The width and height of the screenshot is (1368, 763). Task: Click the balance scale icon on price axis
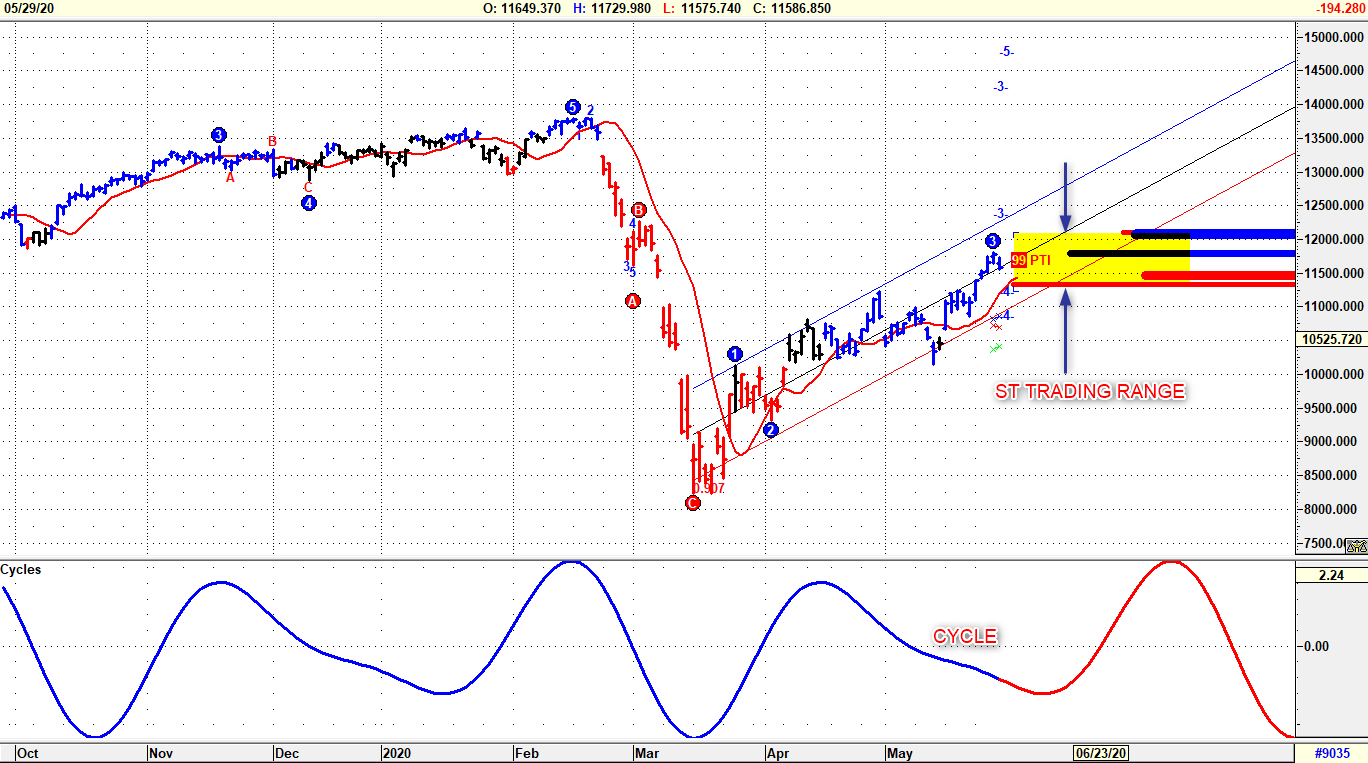click(1356, 546)
